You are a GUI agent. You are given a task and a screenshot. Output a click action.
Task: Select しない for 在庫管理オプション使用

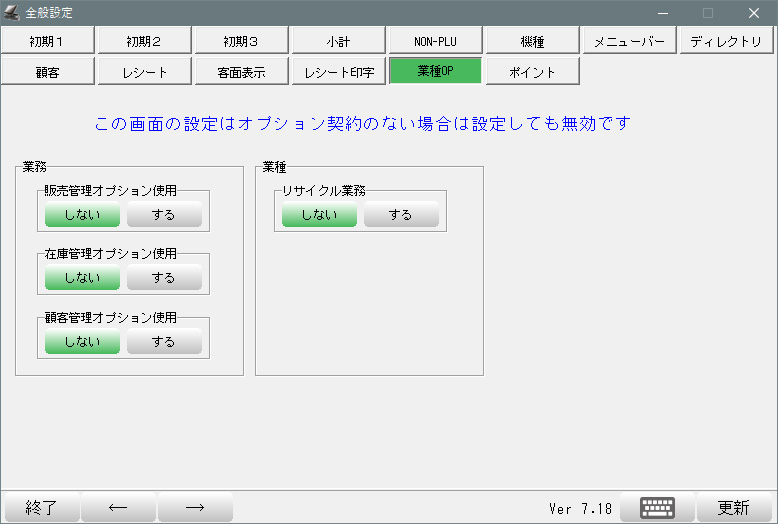82,278
